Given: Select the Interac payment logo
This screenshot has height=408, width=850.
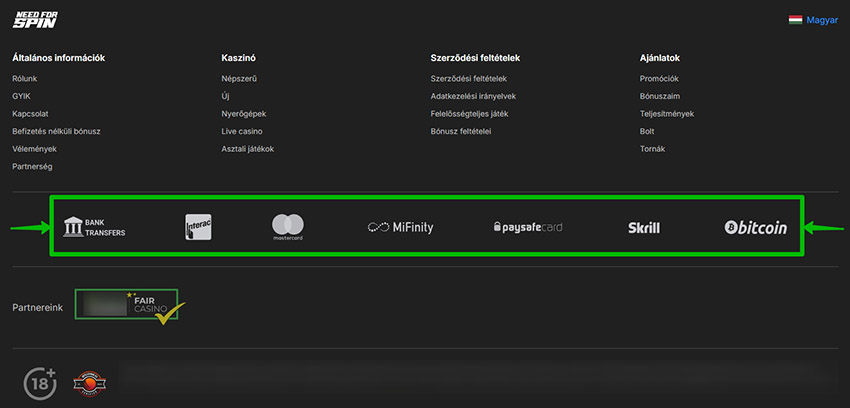Looking at the screenshot, I should (198, 227).
